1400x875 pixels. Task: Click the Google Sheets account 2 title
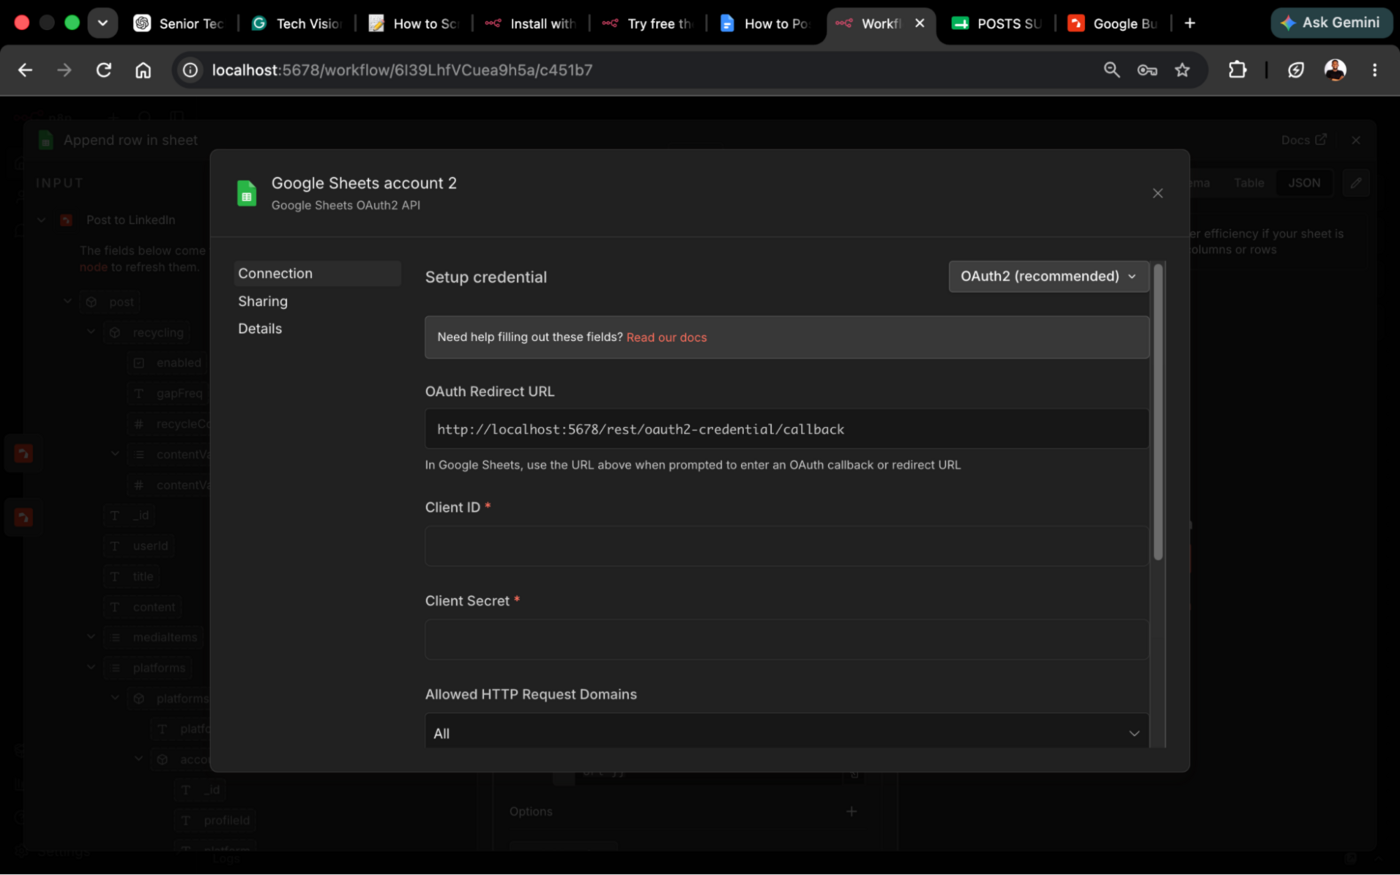click(x=364, y=183)
